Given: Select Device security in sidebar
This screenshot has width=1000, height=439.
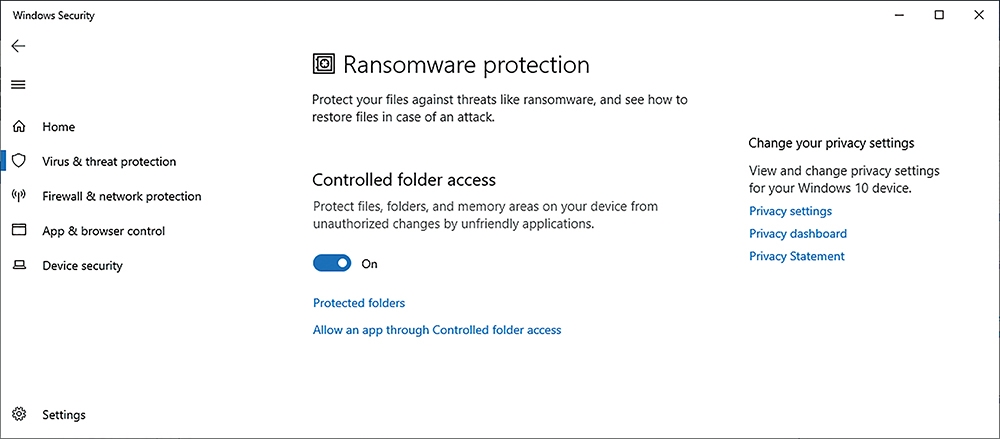Looking at the screenshot, I should (82, 265).
